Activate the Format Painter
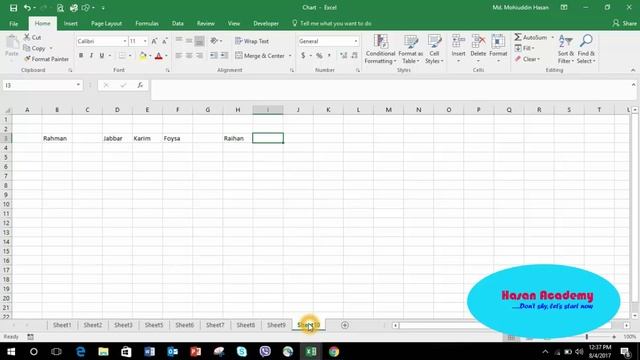Screen dimensions: 640x360 point(46,59)
